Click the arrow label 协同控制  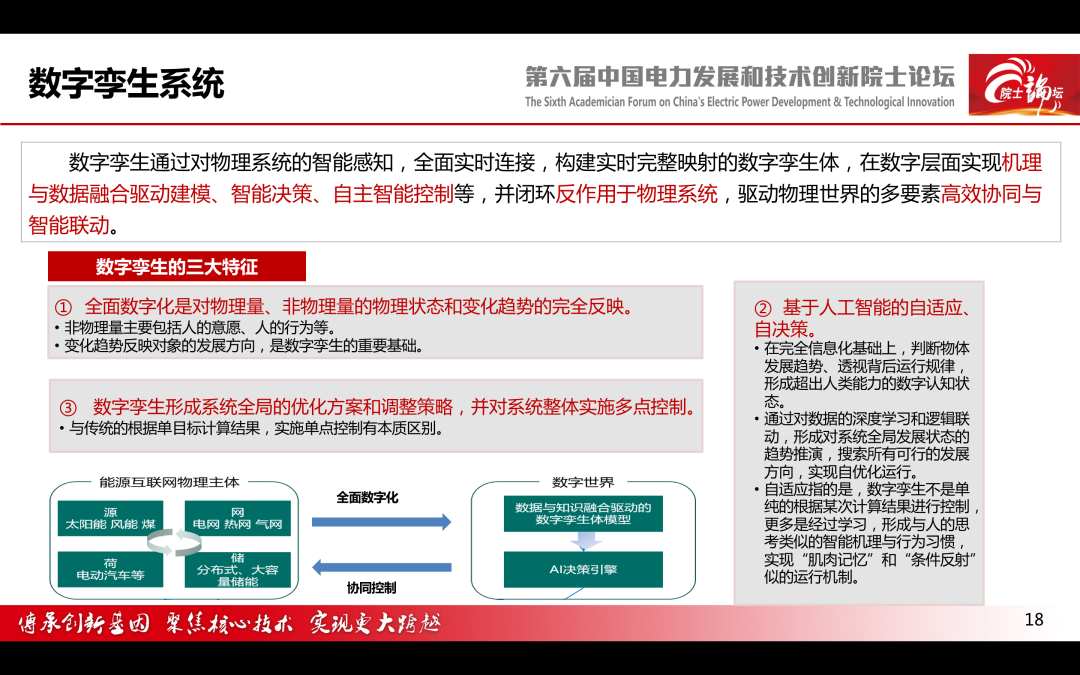[371, 588]
